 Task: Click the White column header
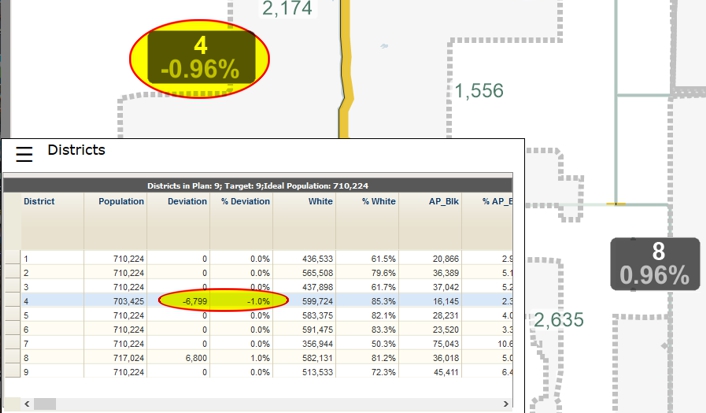(x=320, y=201)
